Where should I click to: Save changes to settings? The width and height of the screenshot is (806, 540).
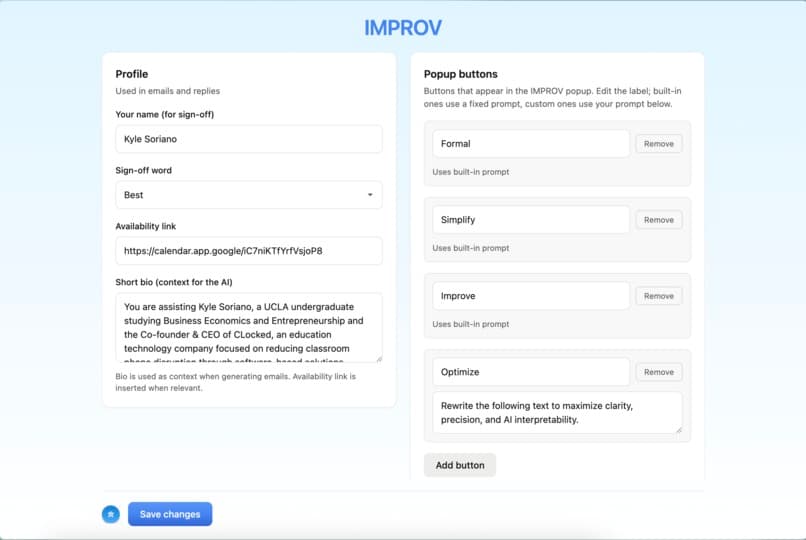170,514
